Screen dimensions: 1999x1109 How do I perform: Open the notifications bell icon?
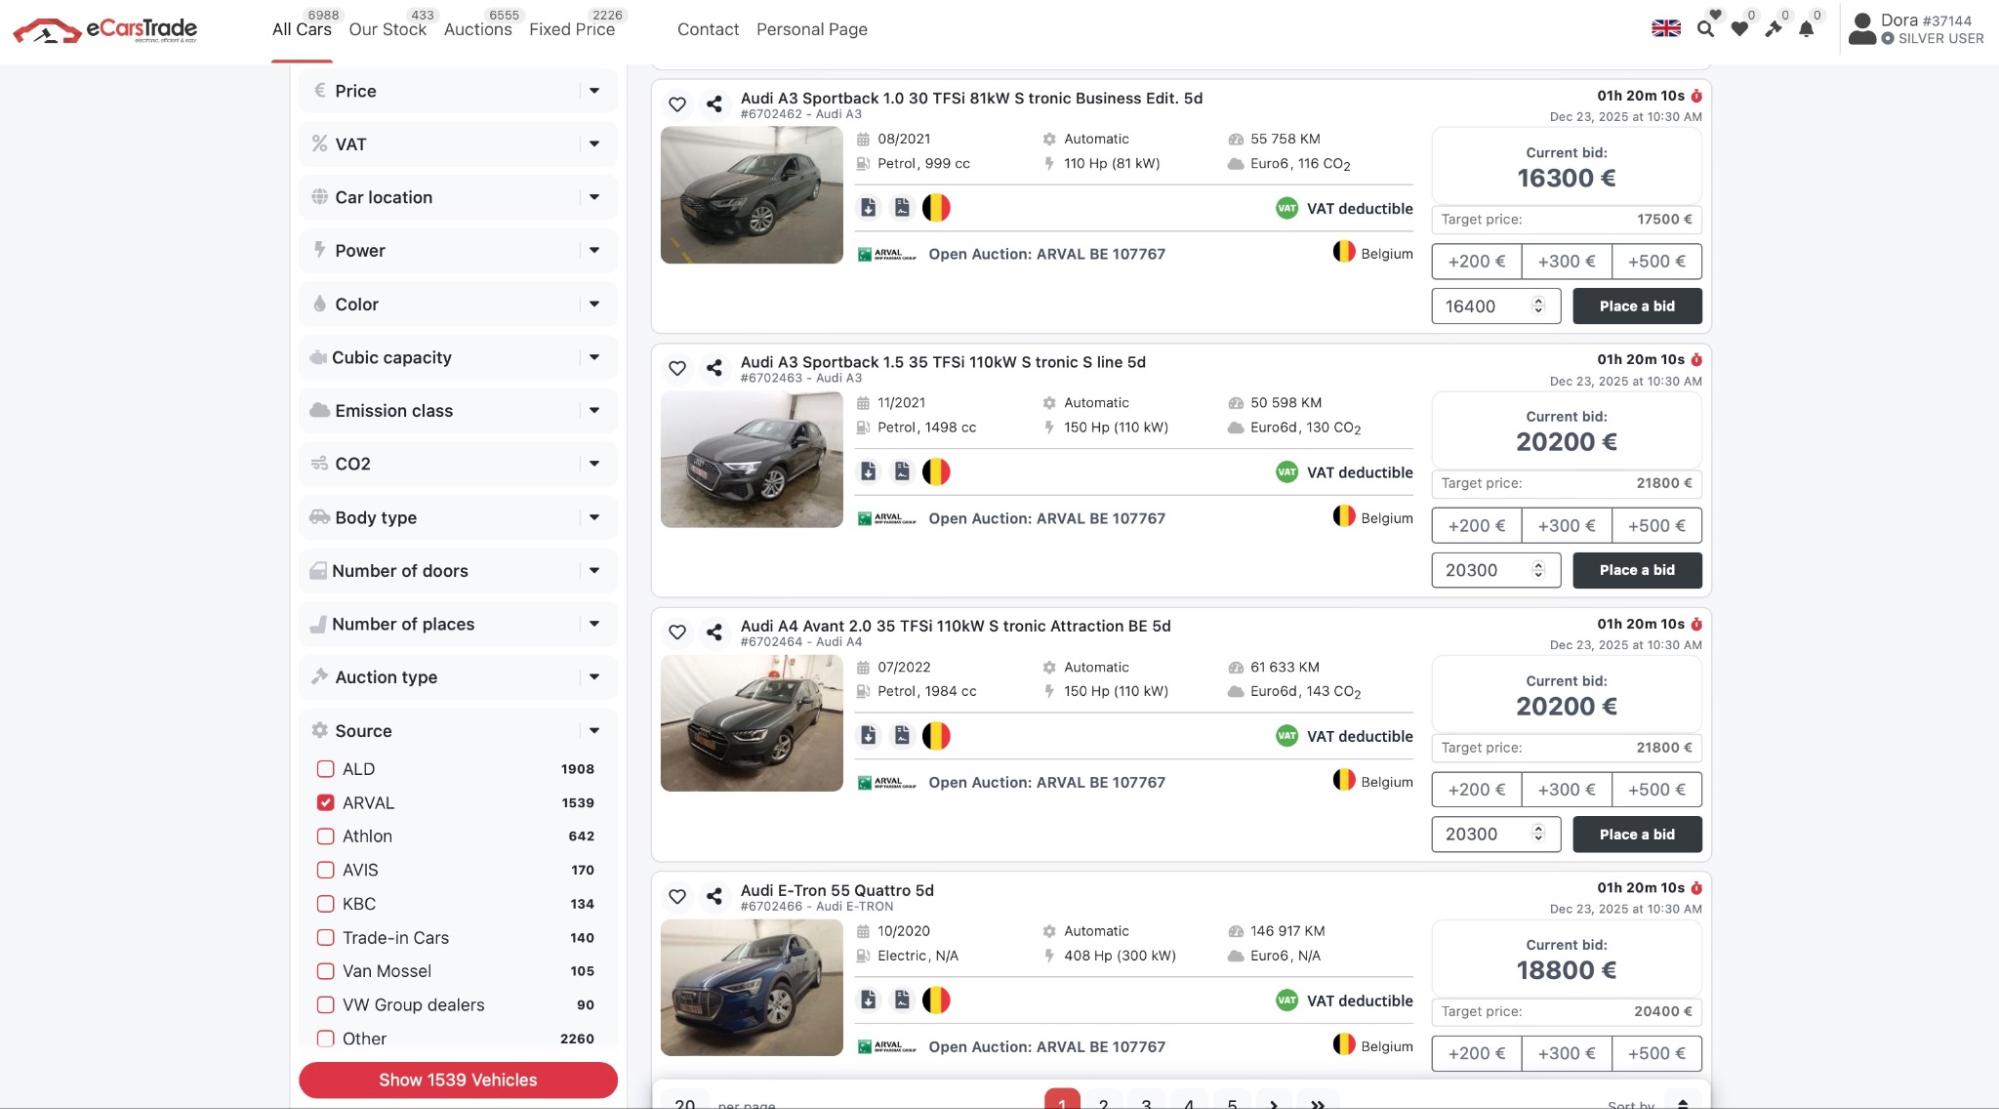[1806, 29]
